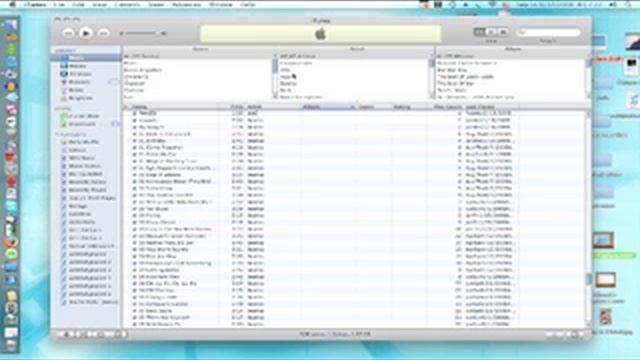Viewport: 640px width, 360px height.
Task: Open the 90's Music smart playlist
Action: pyautogui.click(x=86, y=158)
